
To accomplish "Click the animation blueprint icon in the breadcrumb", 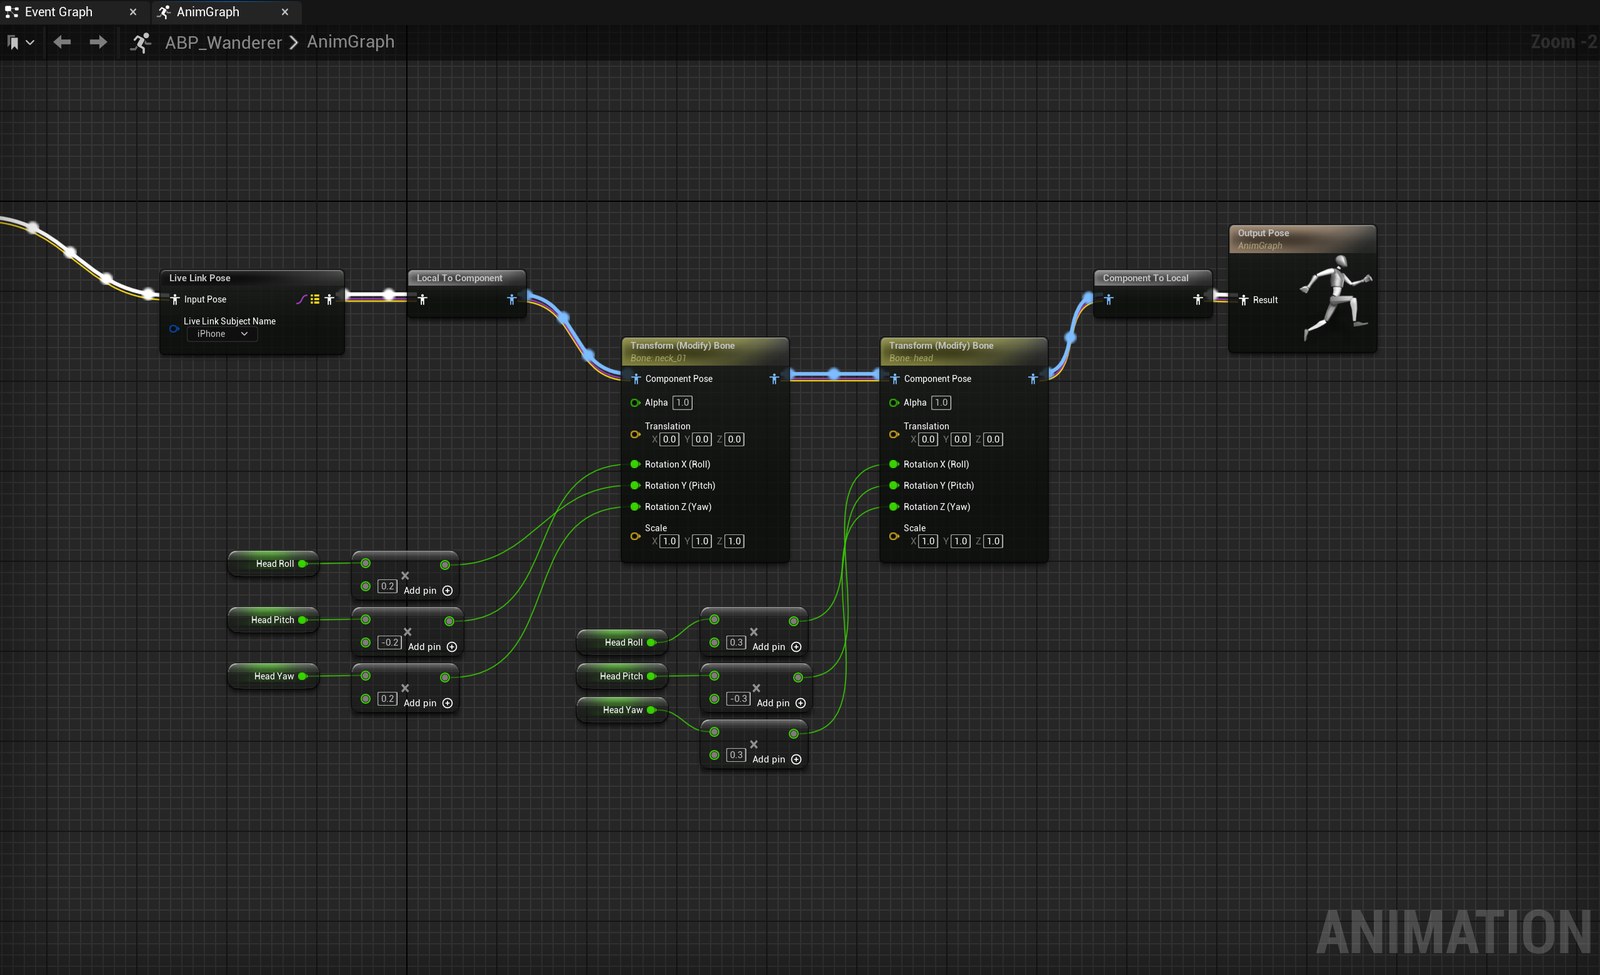I will click(x=141, y=42).
